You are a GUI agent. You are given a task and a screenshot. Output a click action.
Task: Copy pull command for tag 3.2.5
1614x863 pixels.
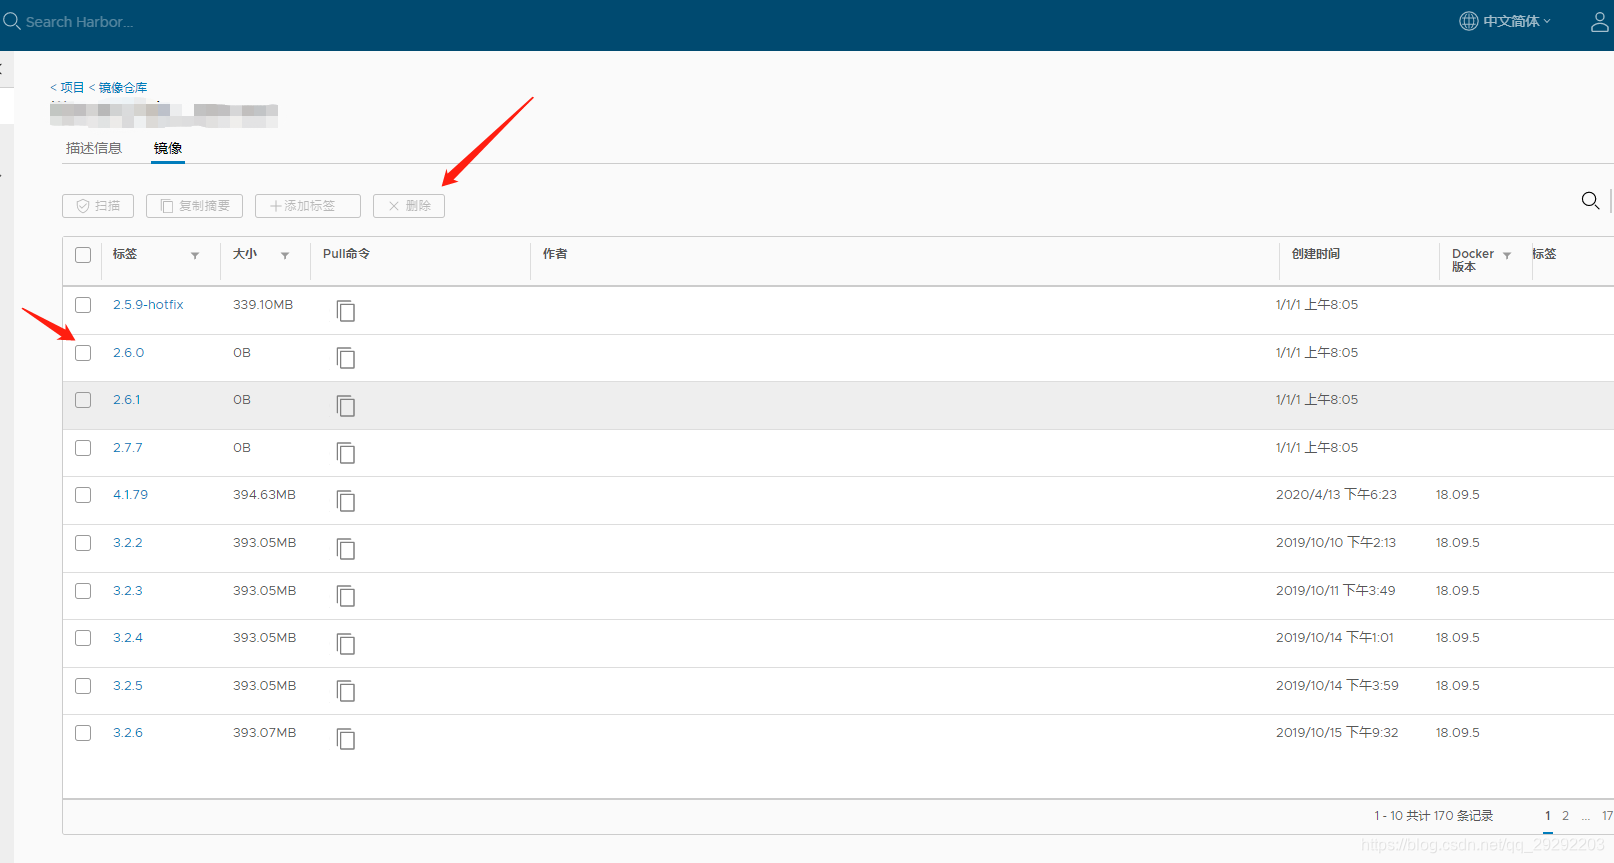tap(346, 691)
